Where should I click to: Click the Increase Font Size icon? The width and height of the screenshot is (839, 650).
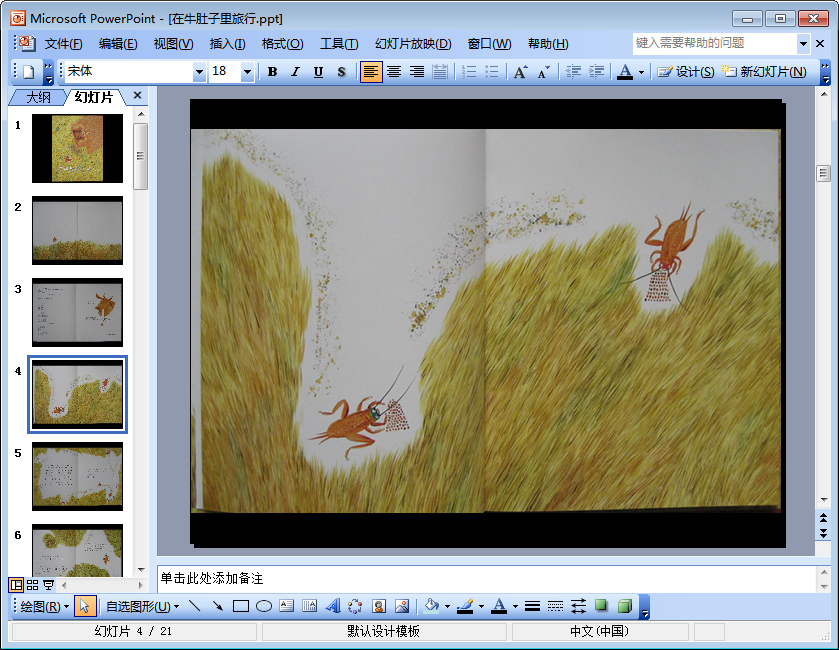(x=520, y=72)
